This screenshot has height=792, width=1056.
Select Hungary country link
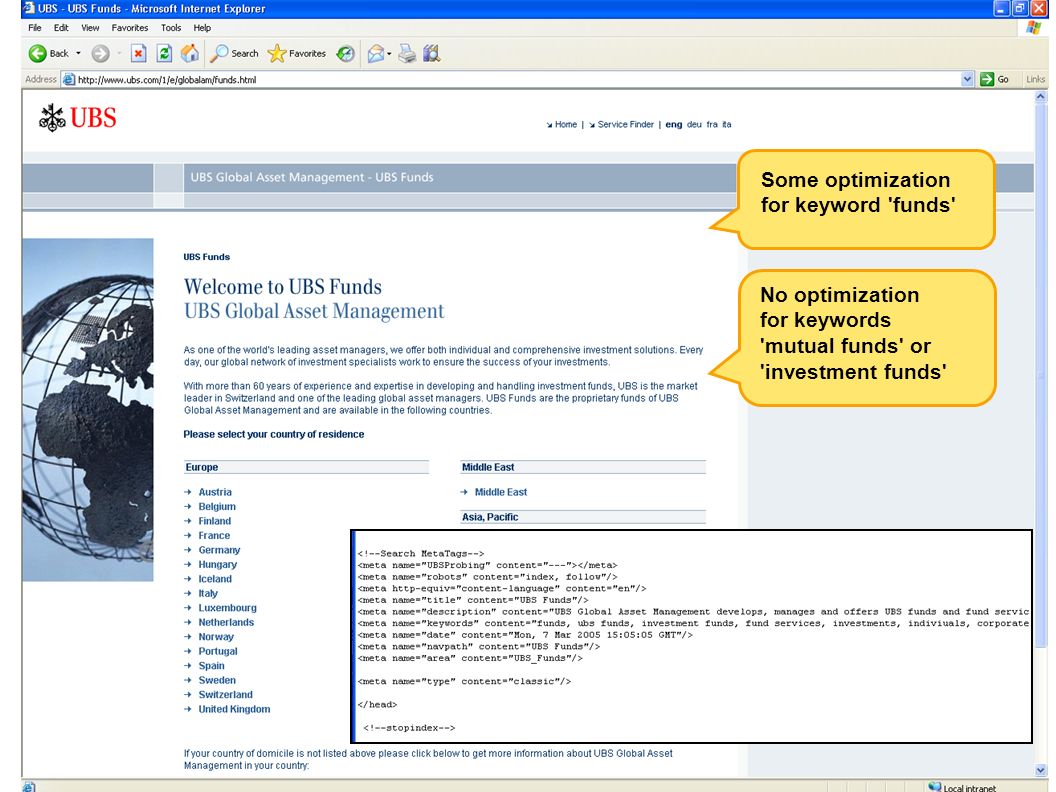tap(218, 564)
